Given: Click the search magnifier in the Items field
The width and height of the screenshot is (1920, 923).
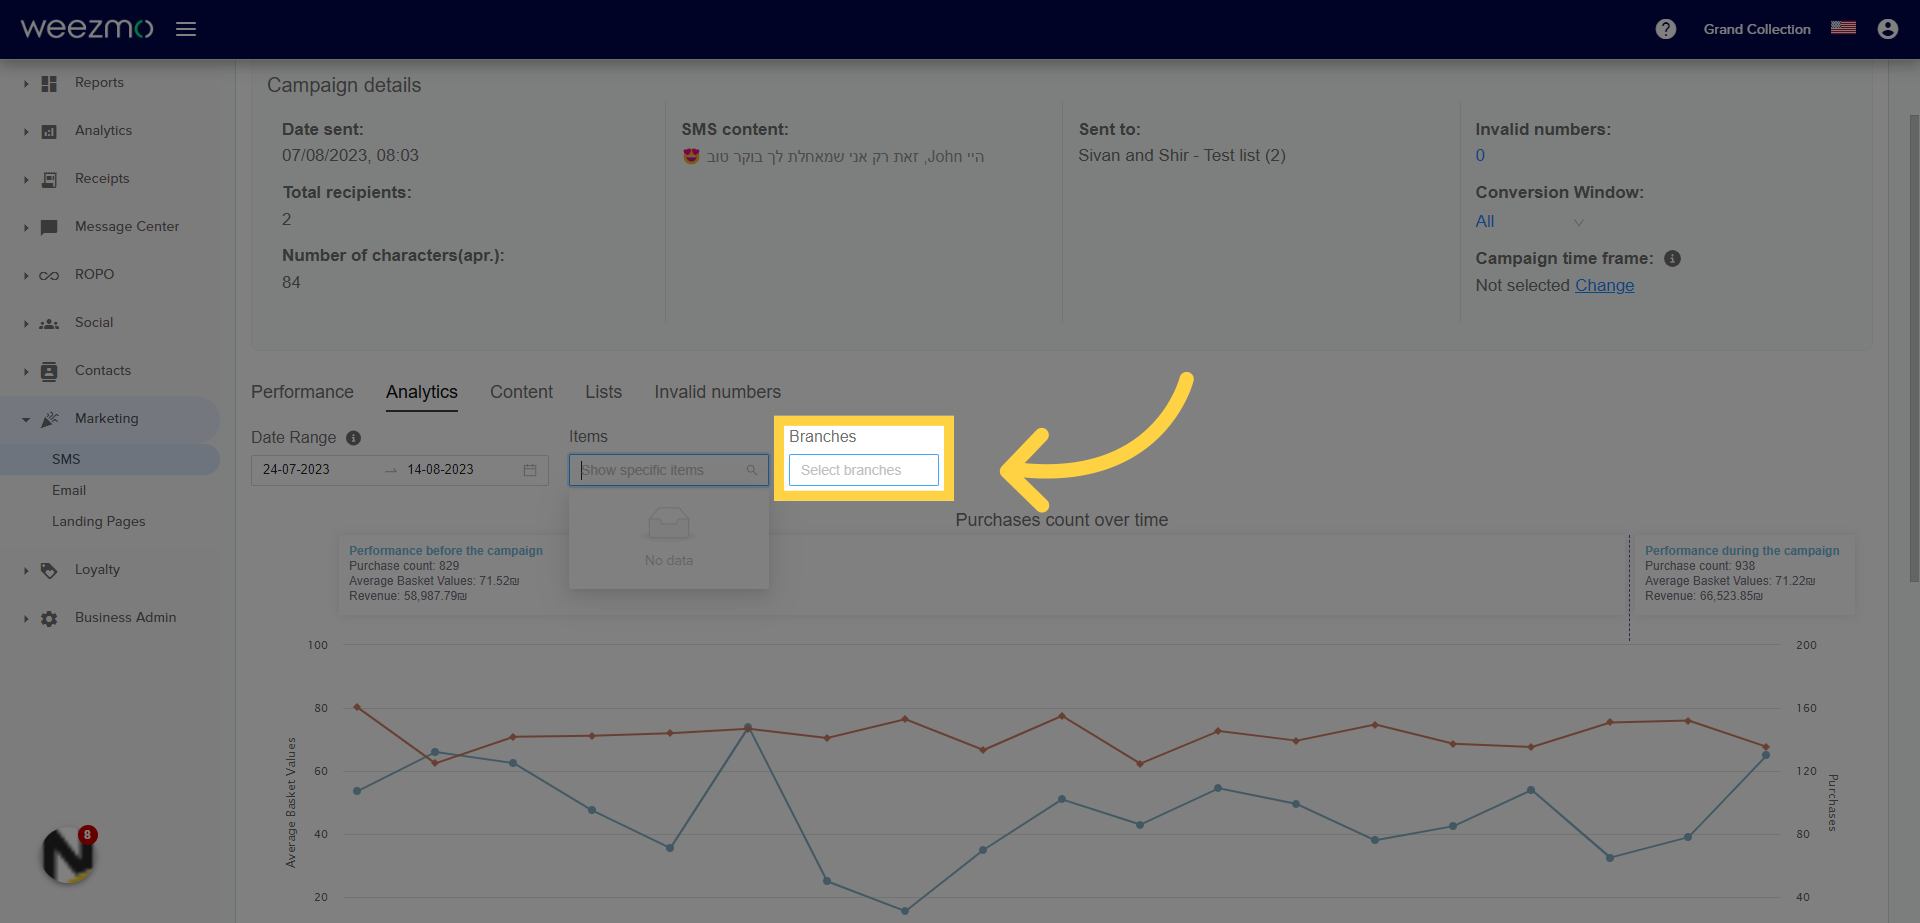Looking at the screenshot, I should [751, 470].
